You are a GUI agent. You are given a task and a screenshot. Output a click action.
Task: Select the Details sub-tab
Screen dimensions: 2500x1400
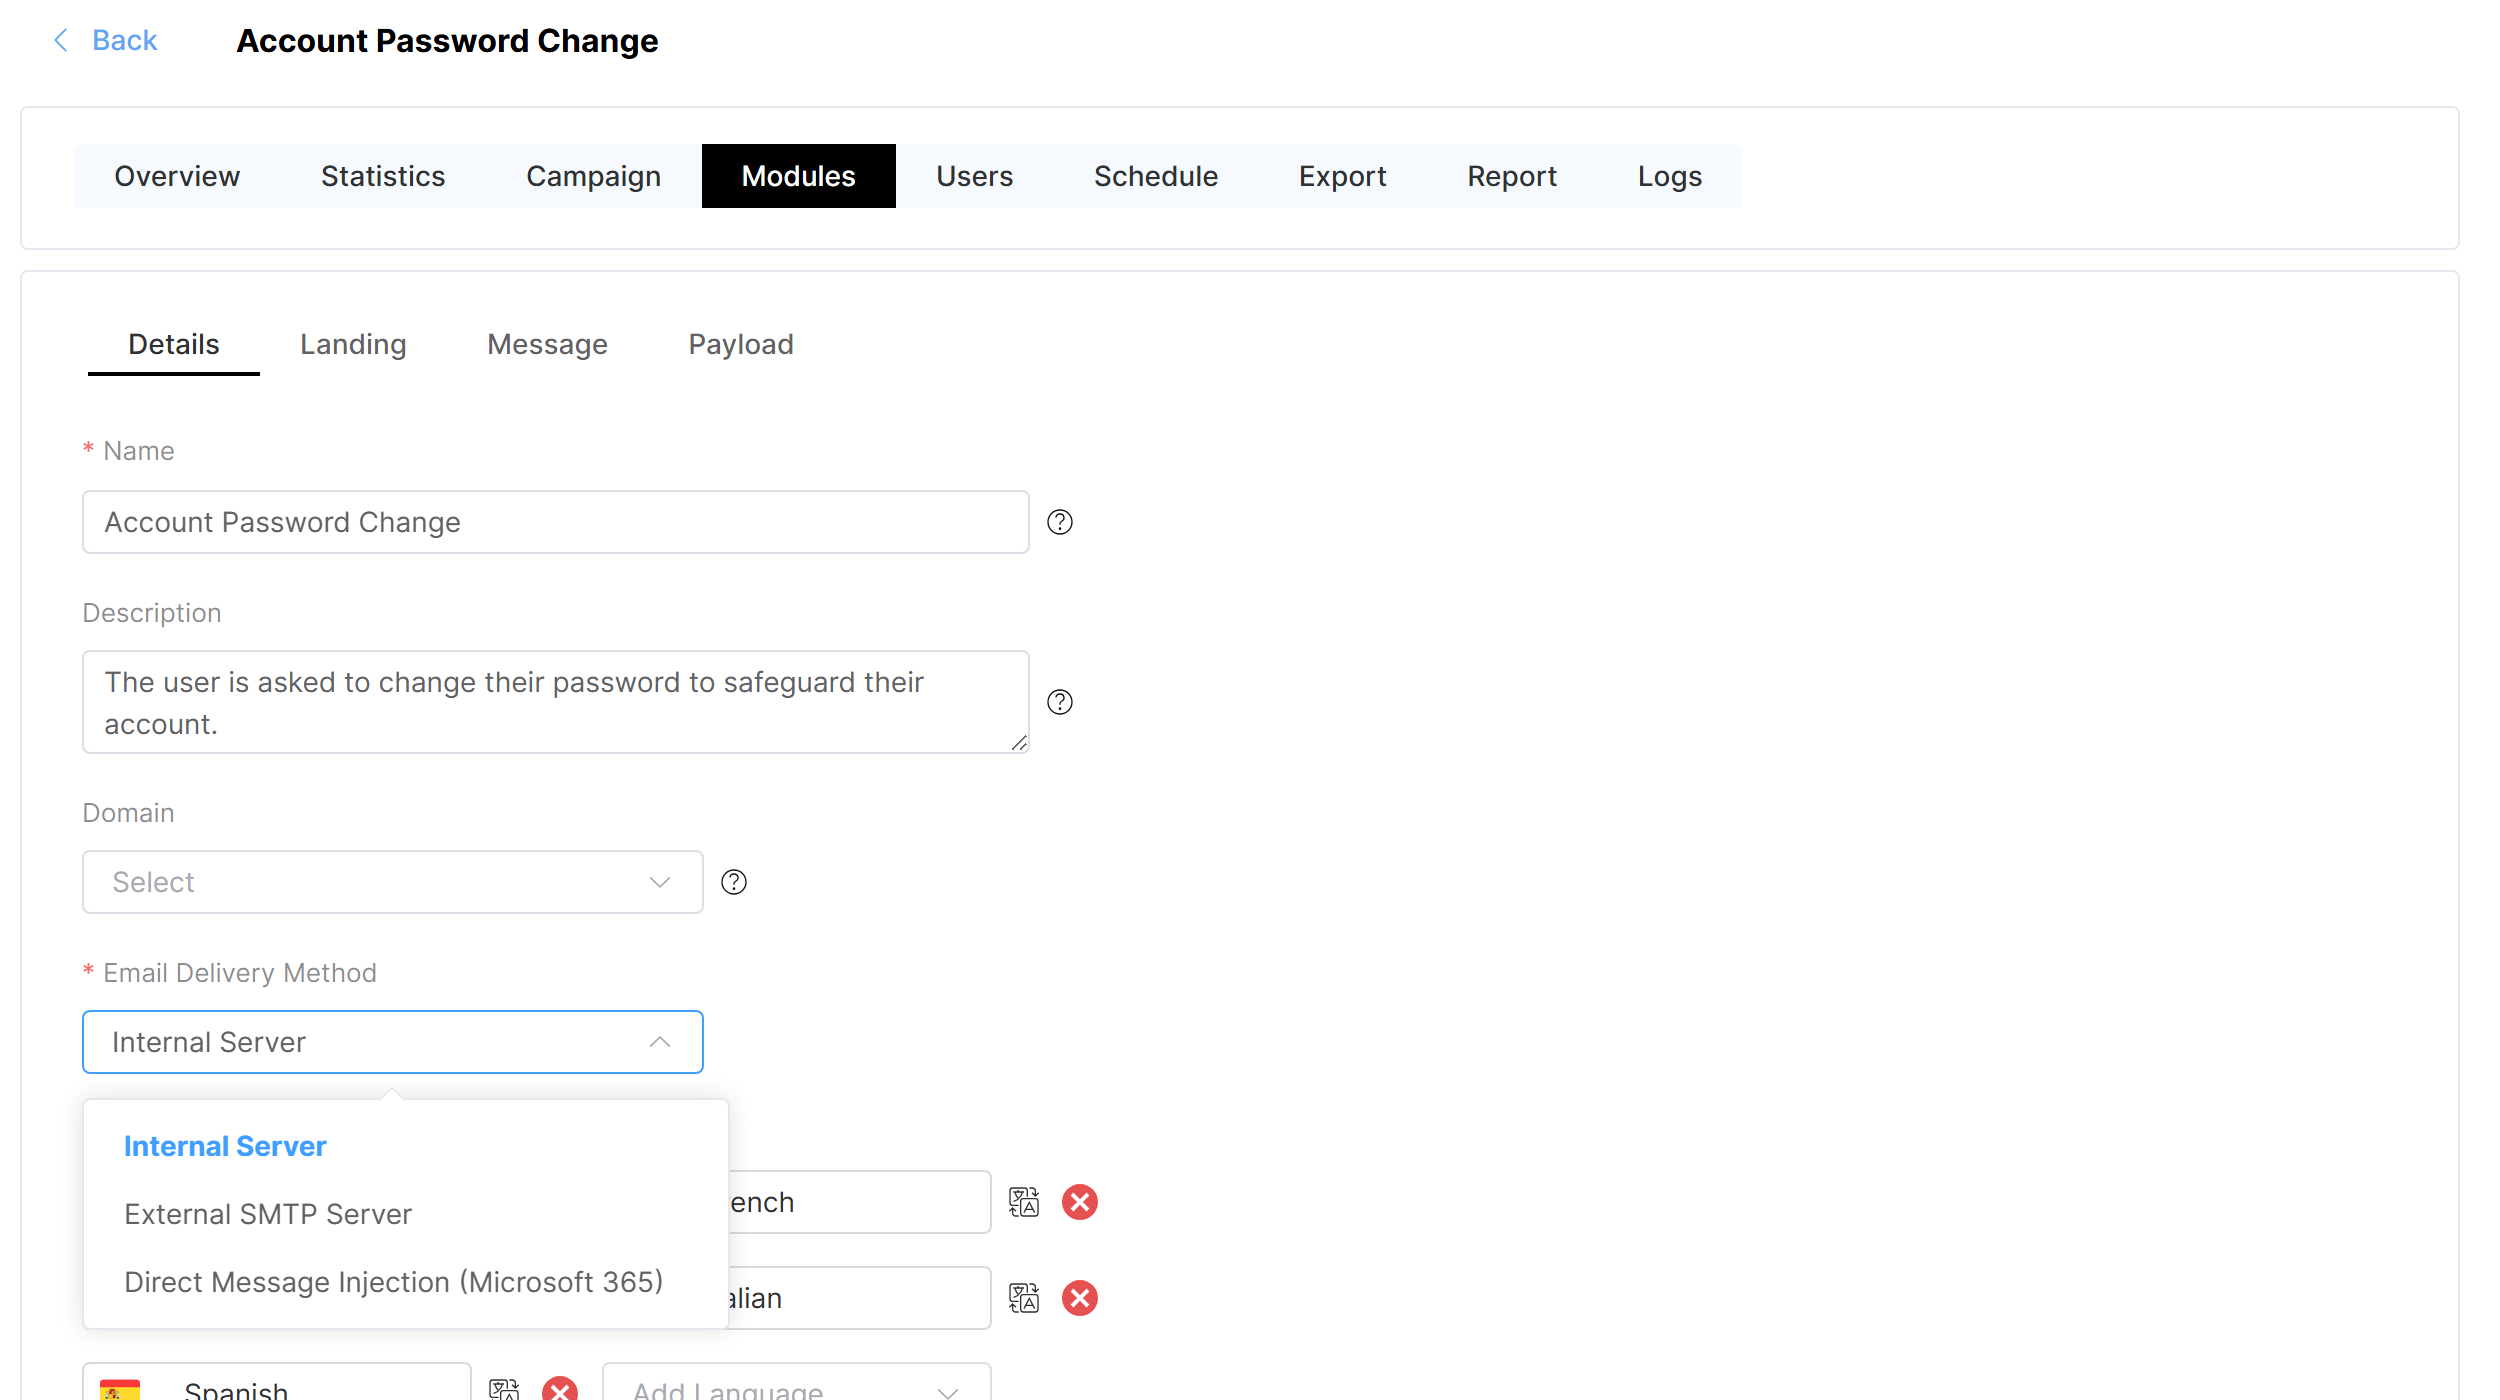pos(174,344)
